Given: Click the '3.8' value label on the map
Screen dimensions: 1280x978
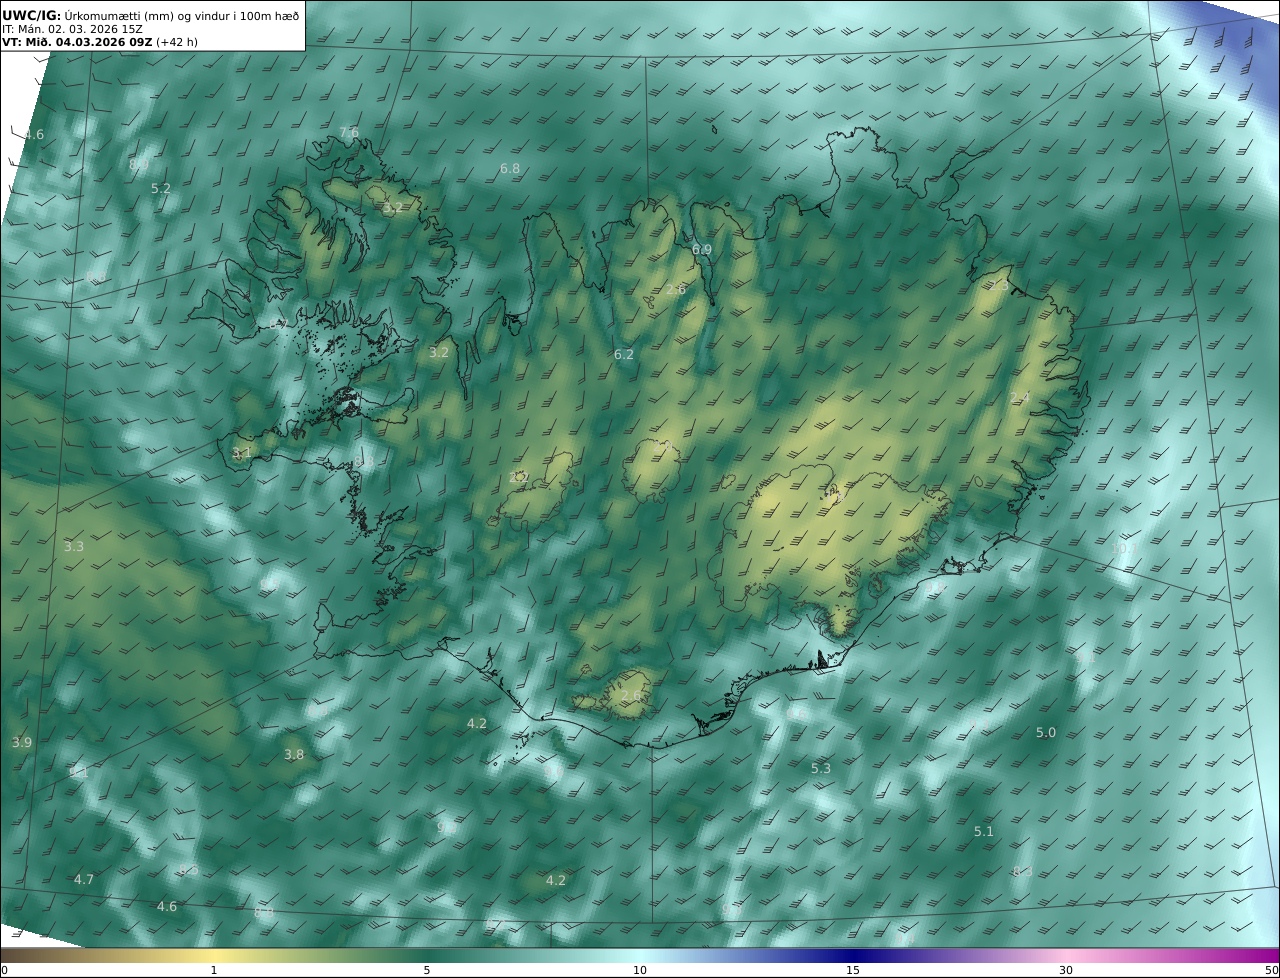Looking at the screenshot, I should pyautogui.click(x=294, y=754).
